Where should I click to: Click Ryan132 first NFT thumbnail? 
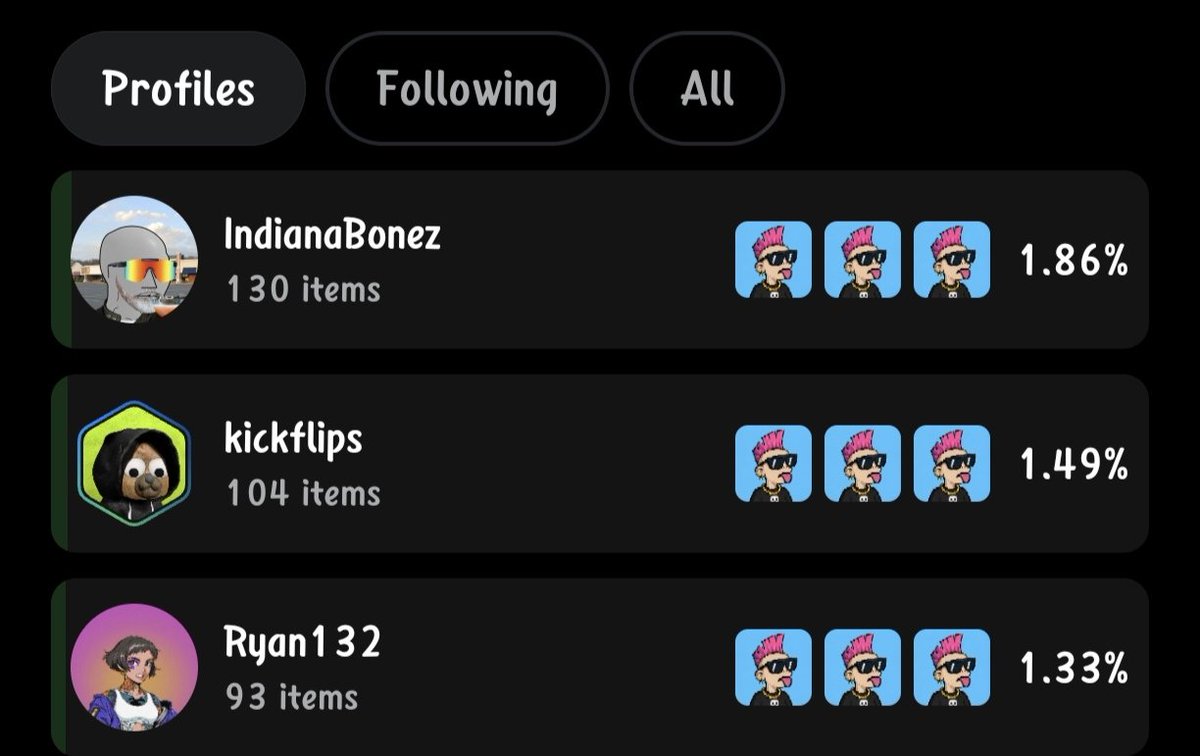tap(773, 668)
